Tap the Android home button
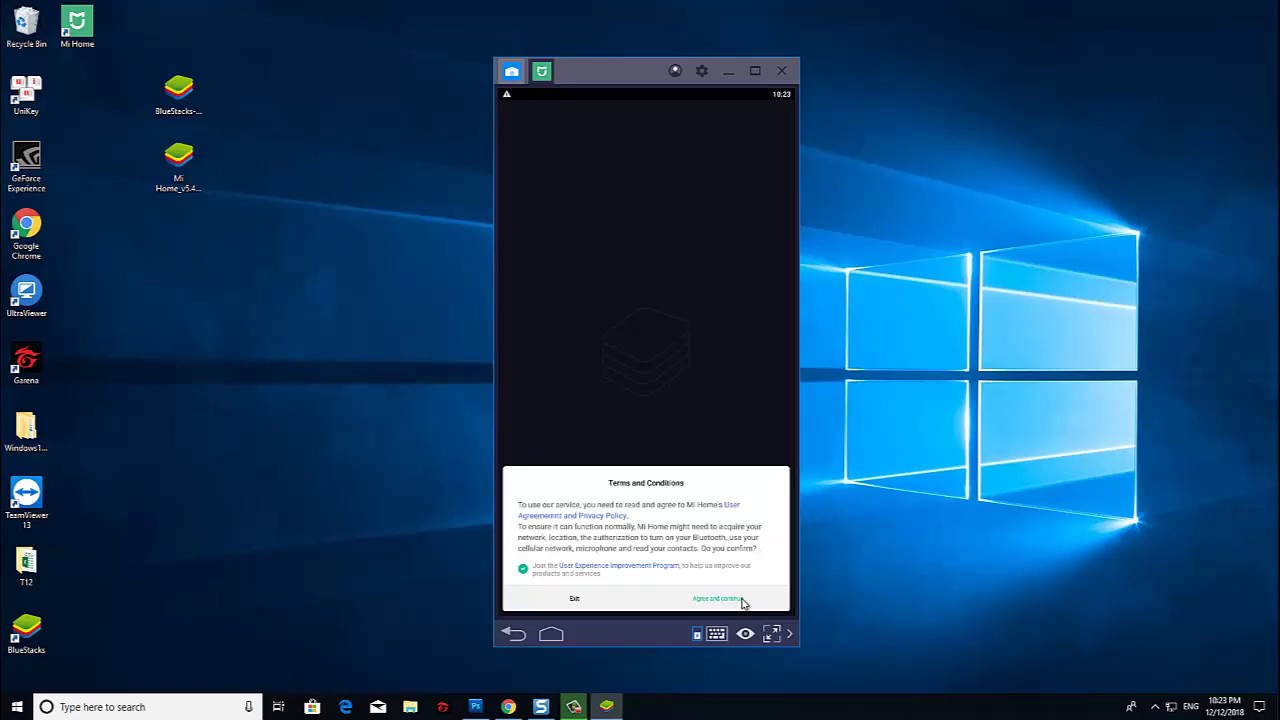1280x720 pixels. 551,634
